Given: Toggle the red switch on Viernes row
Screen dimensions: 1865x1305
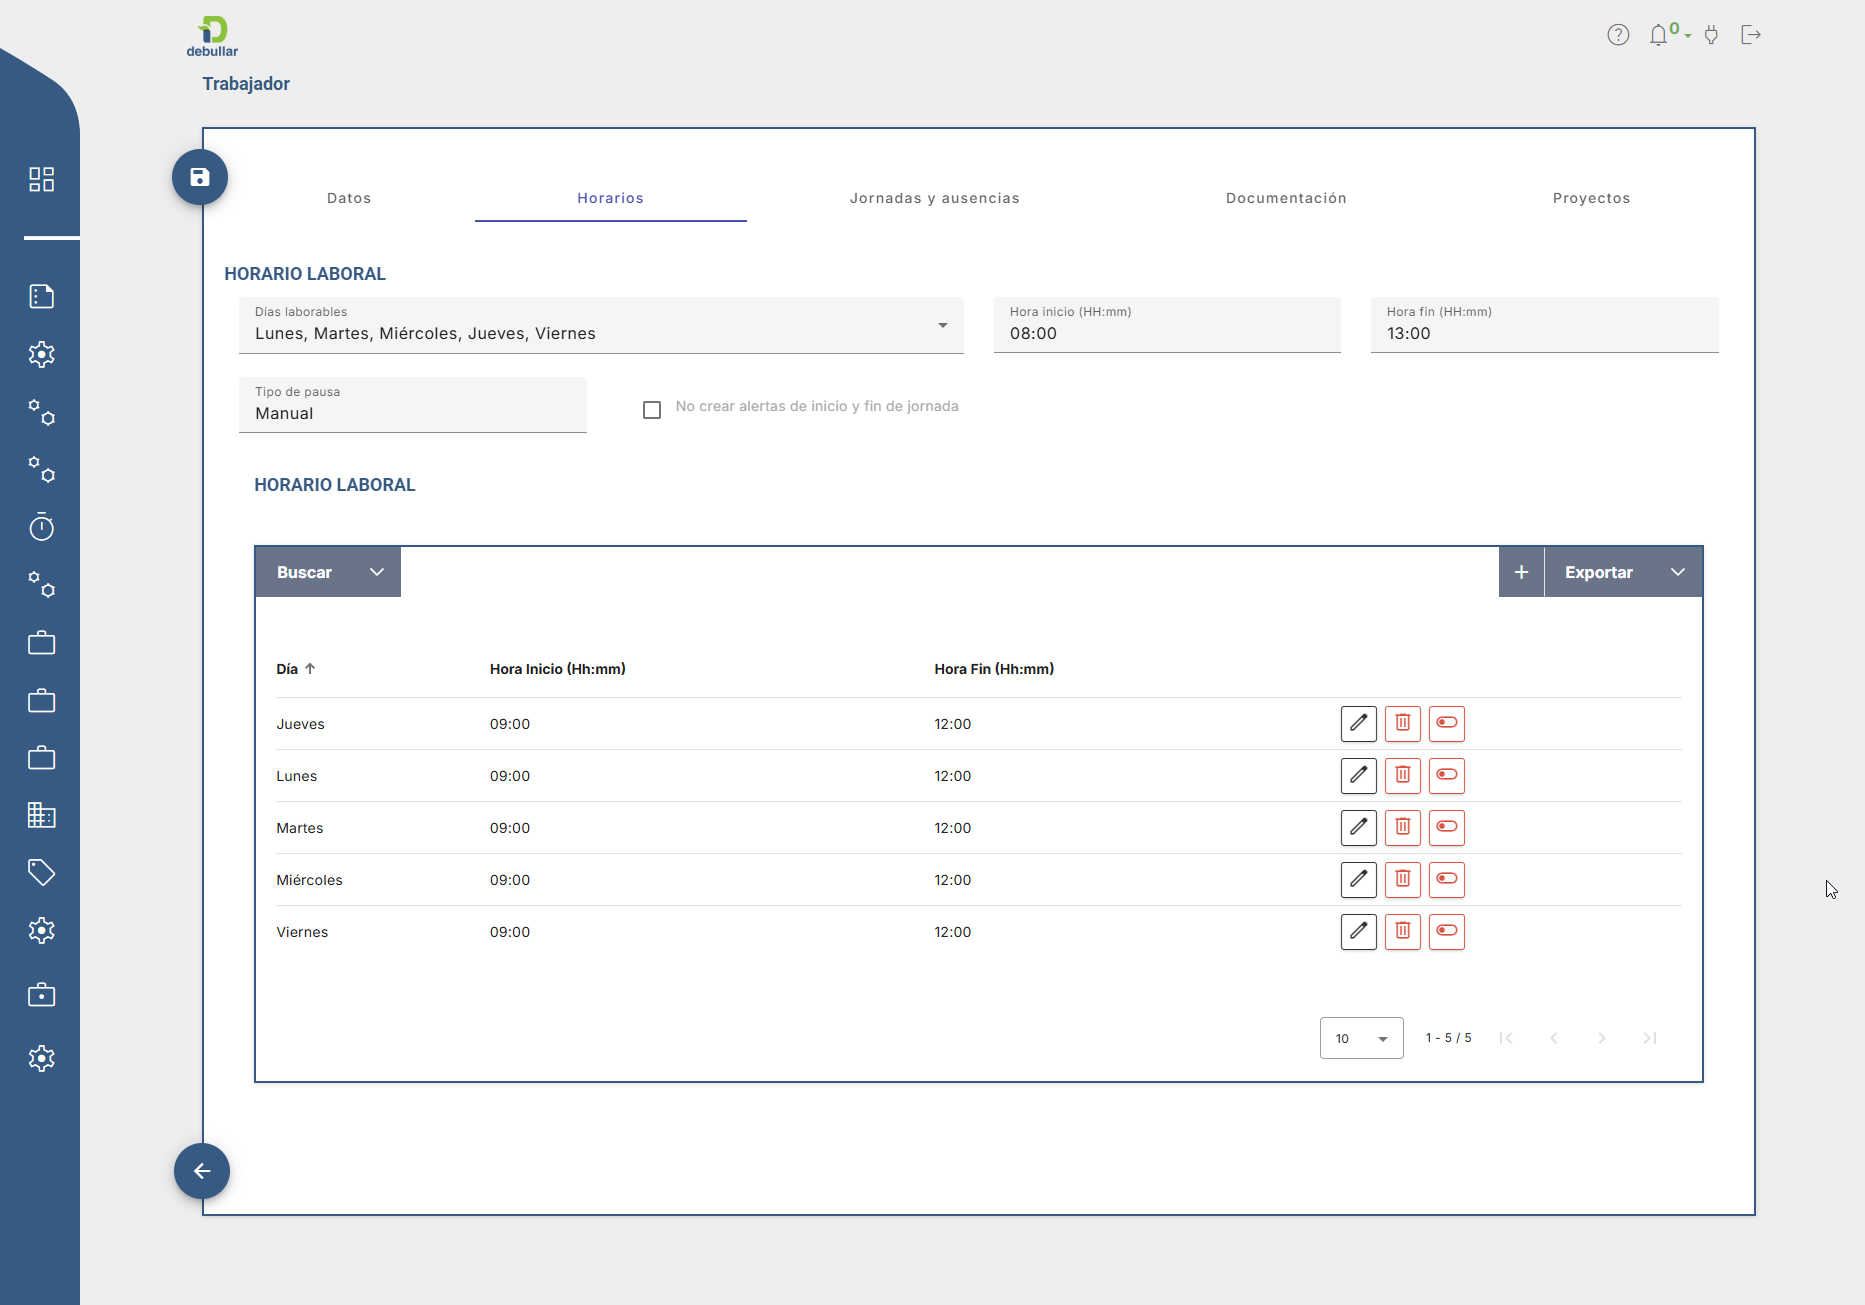Looking at the screenshot, I should [1446, 931].
